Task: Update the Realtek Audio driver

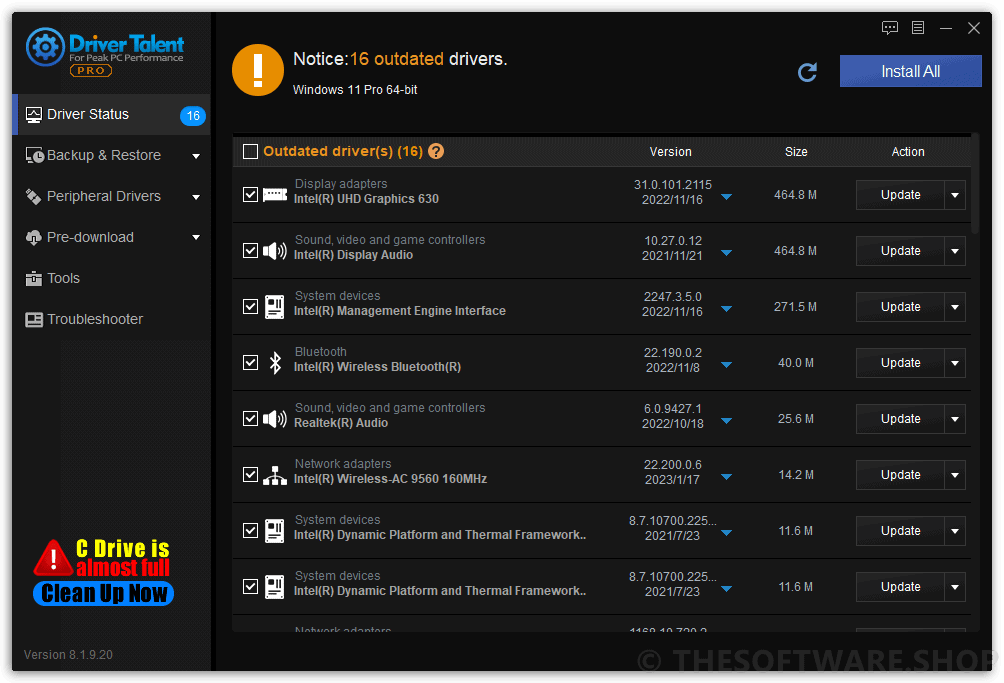Action: click(x=900, y=419)
